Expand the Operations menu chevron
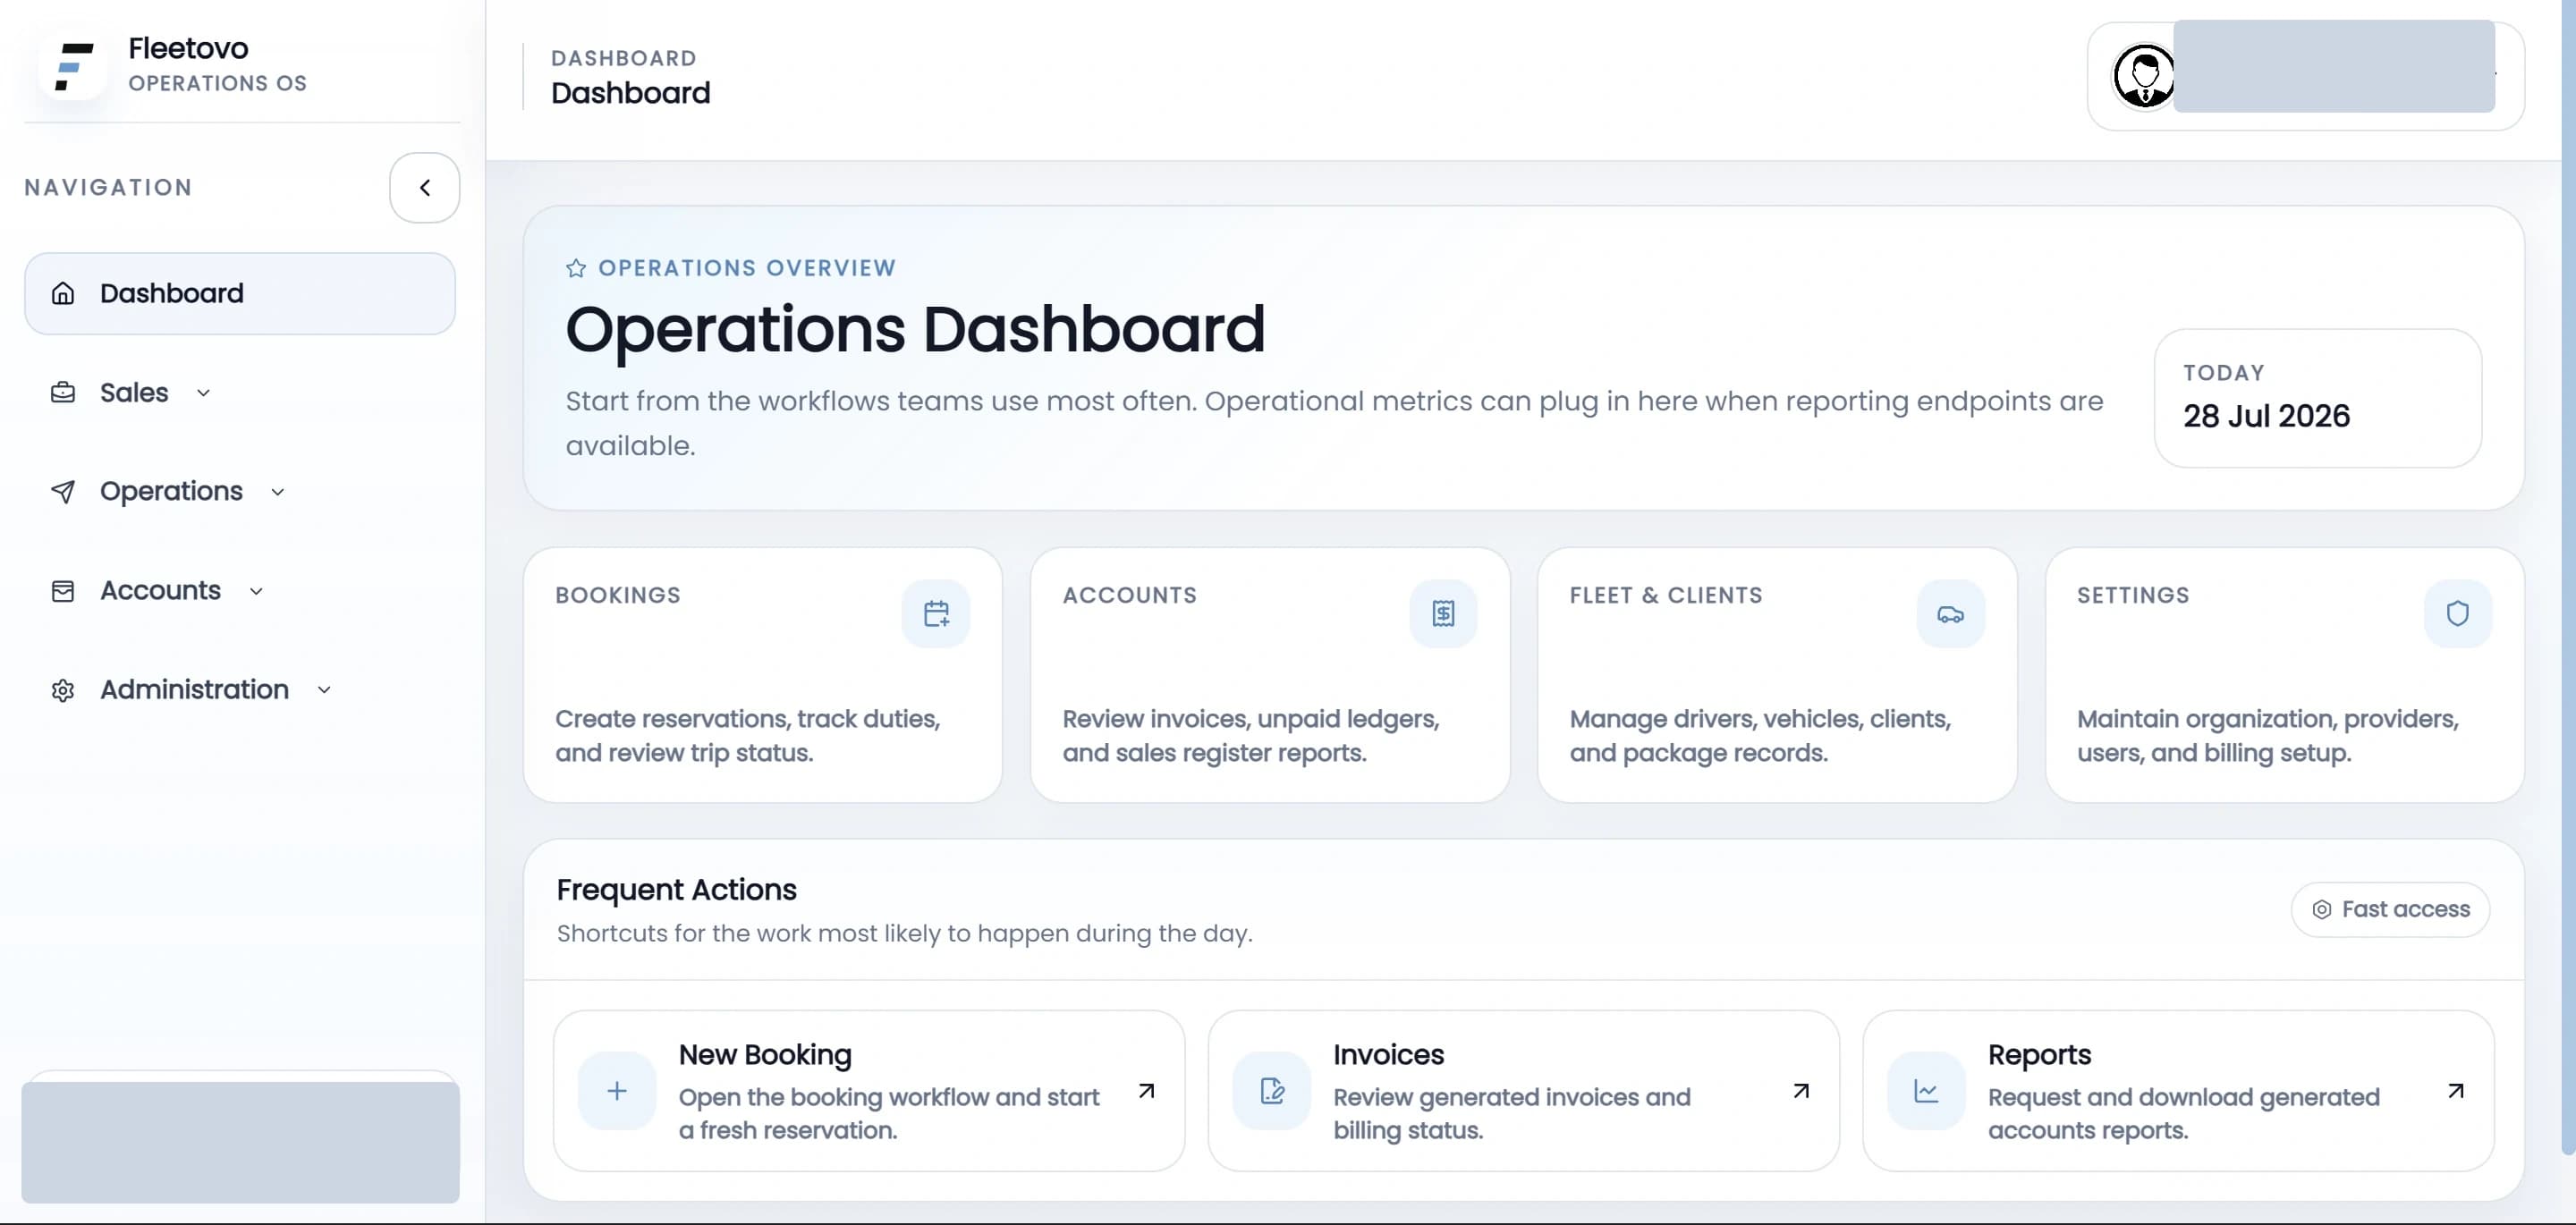Image resolution: width=2576 pixels, height=1225 pixels. tap(278, 492)
